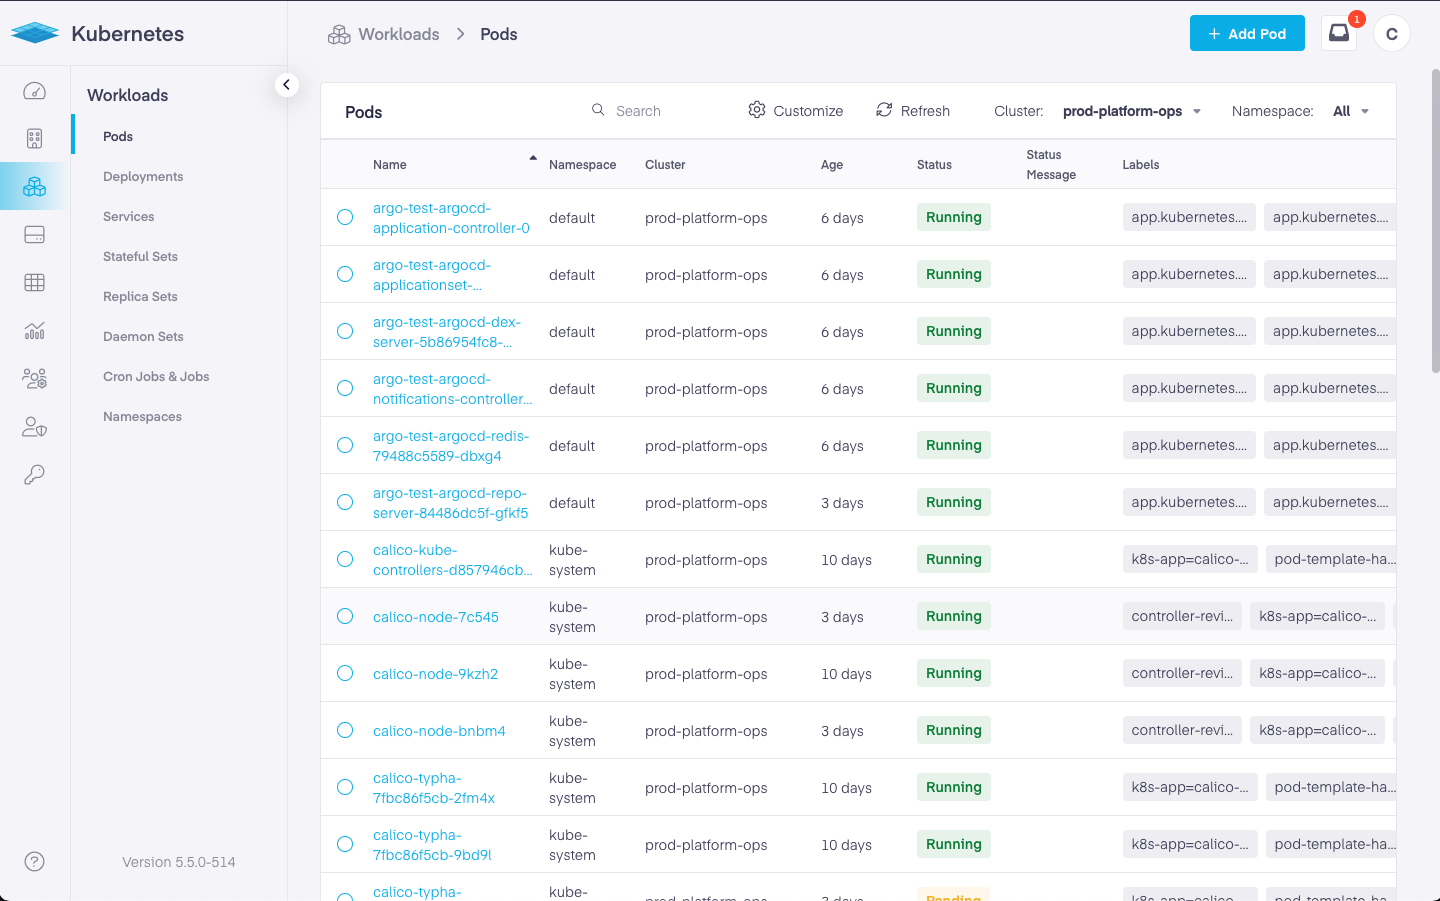Go to Deployments in Workloads menu
1440x901 pixels.
(143, 176)
